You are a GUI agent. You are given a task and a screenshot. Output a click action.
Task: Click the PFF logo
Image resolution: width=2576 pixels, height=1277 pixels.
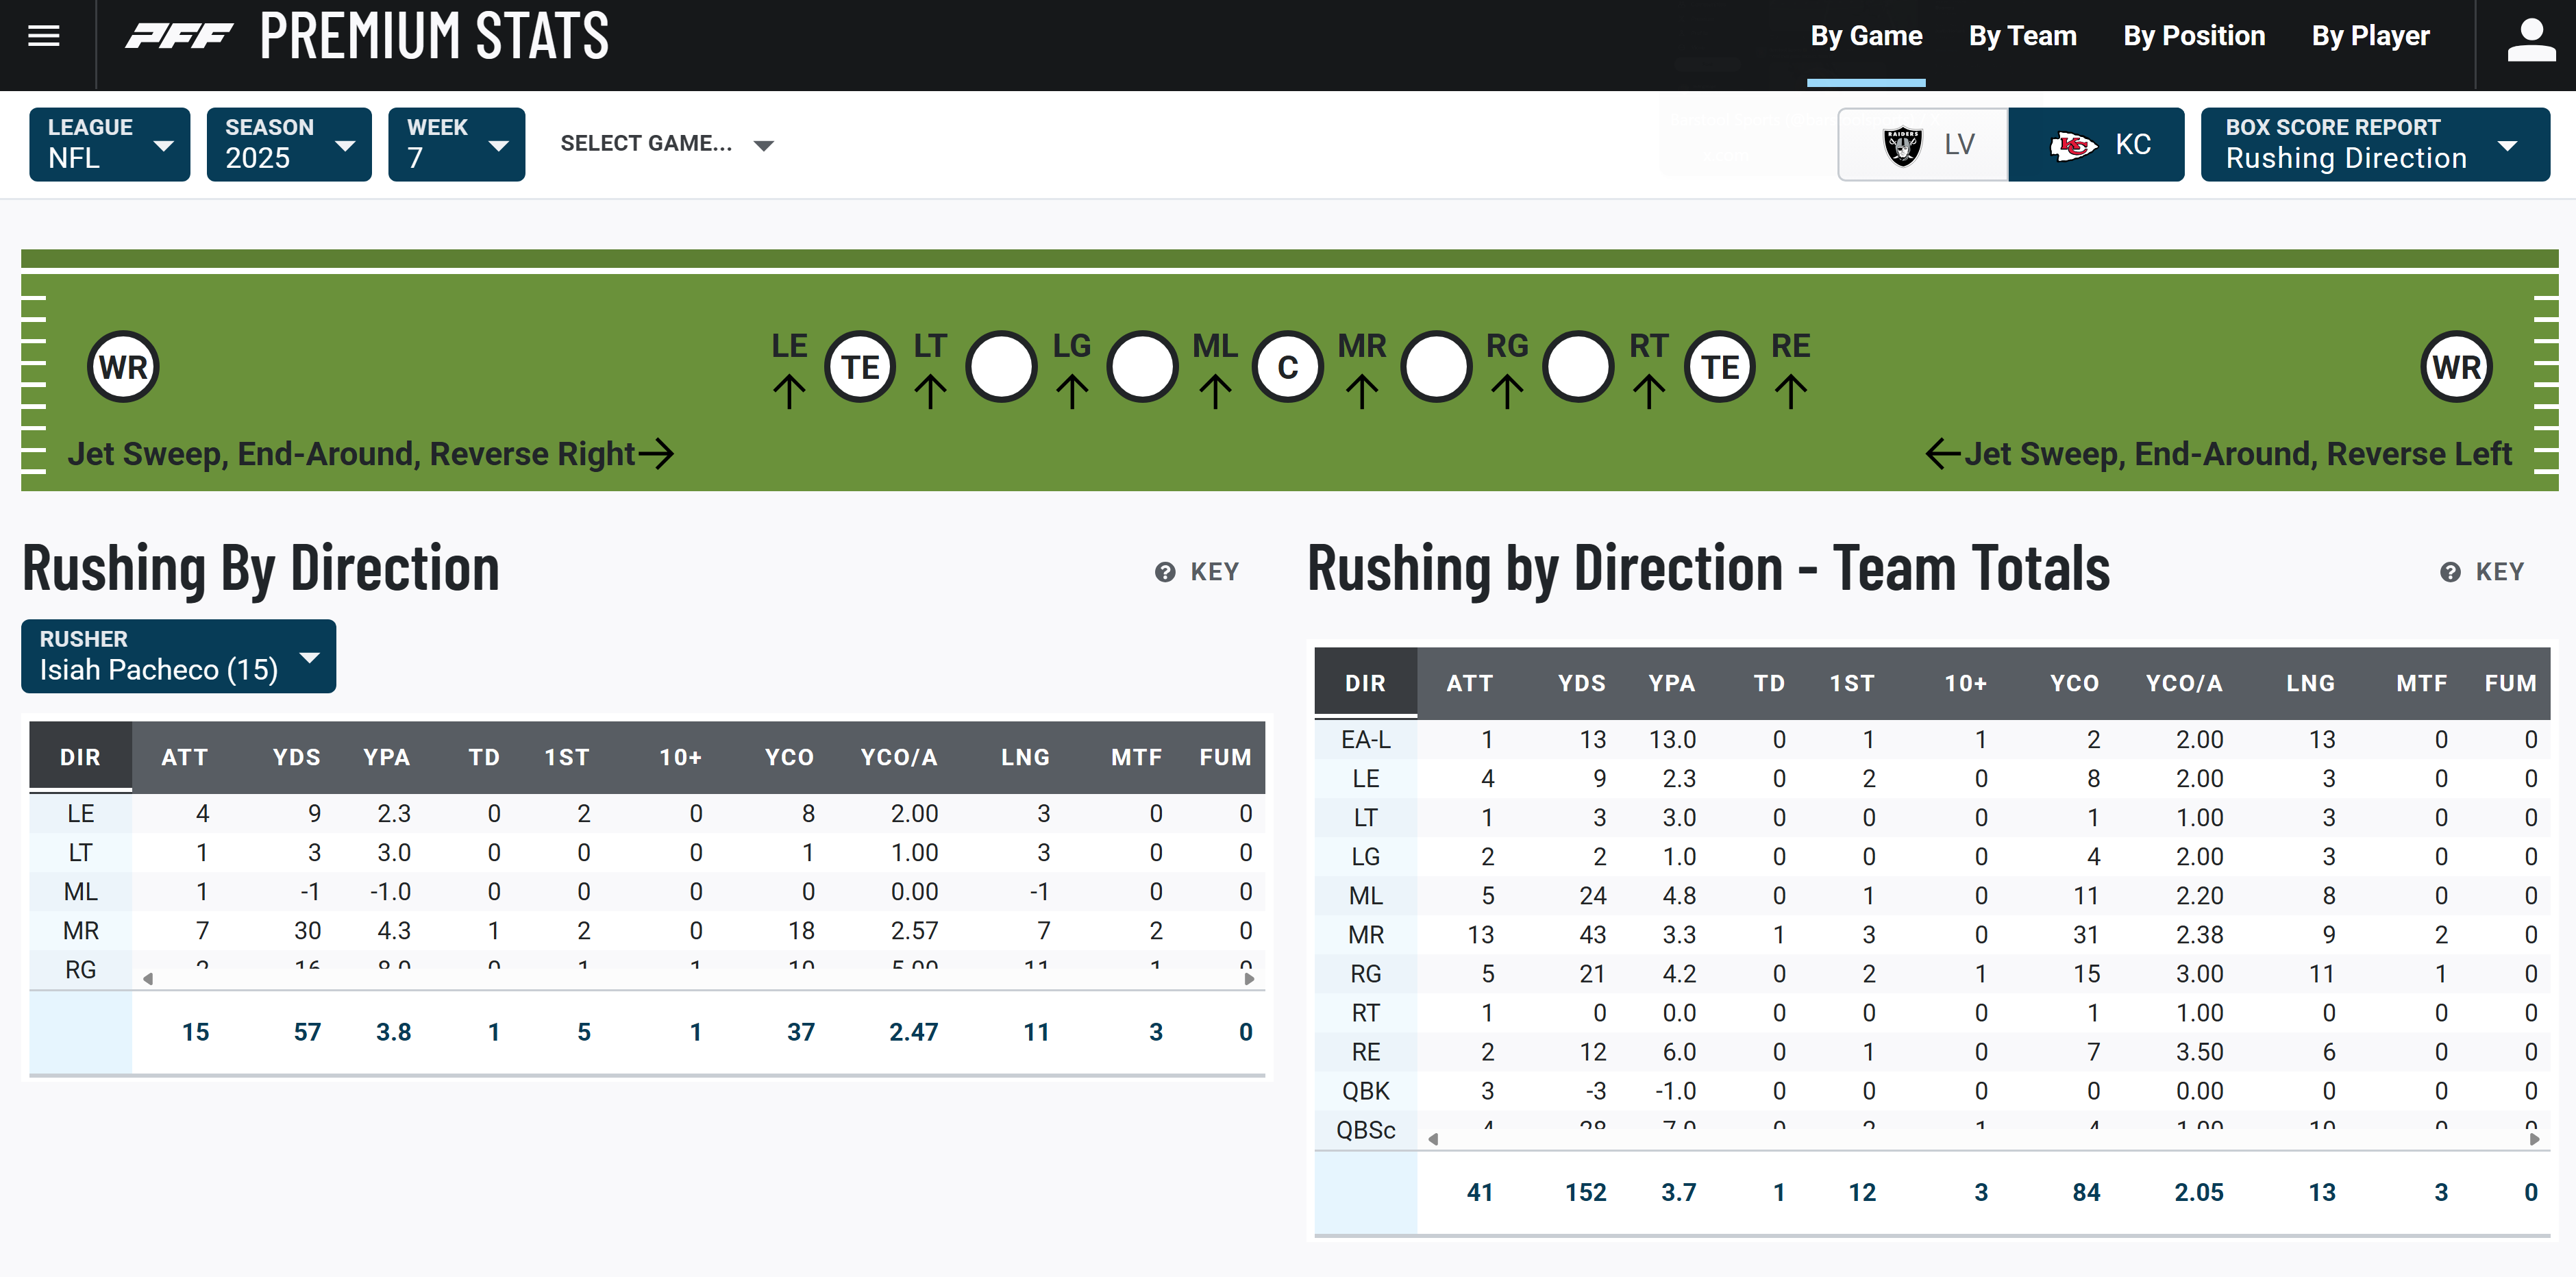coord(180,37)
